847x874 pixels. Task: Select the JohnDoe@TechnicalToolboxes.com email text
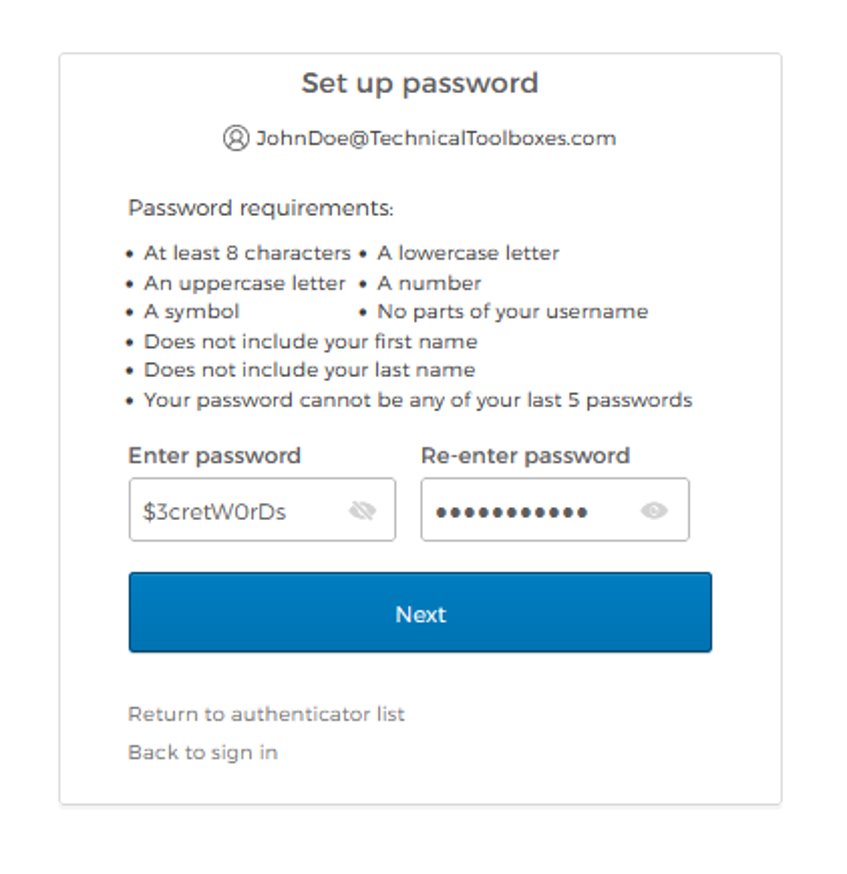(x=436, y=138)
